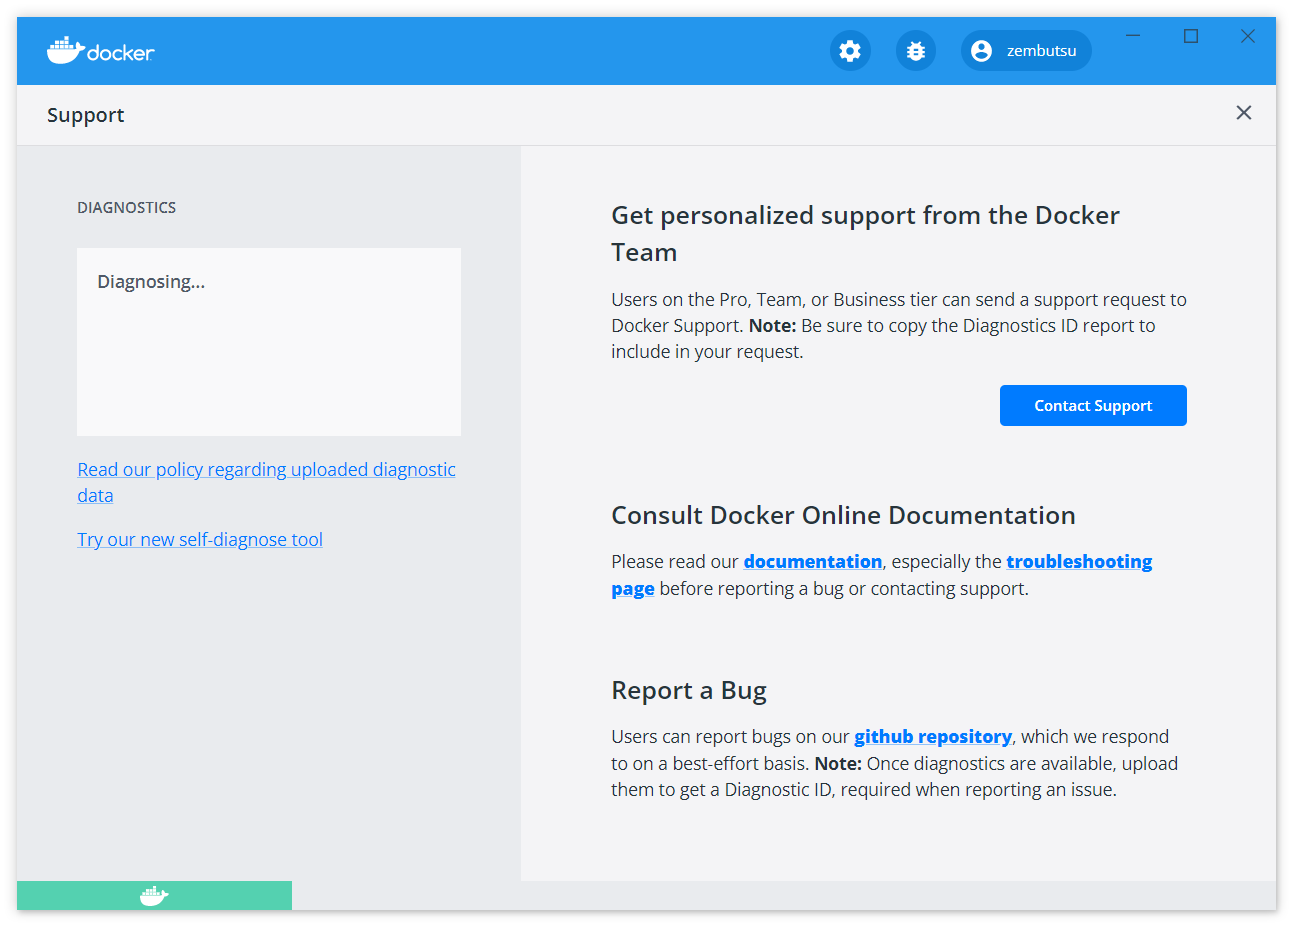Close the Support panel

(x=1243, y=113)
